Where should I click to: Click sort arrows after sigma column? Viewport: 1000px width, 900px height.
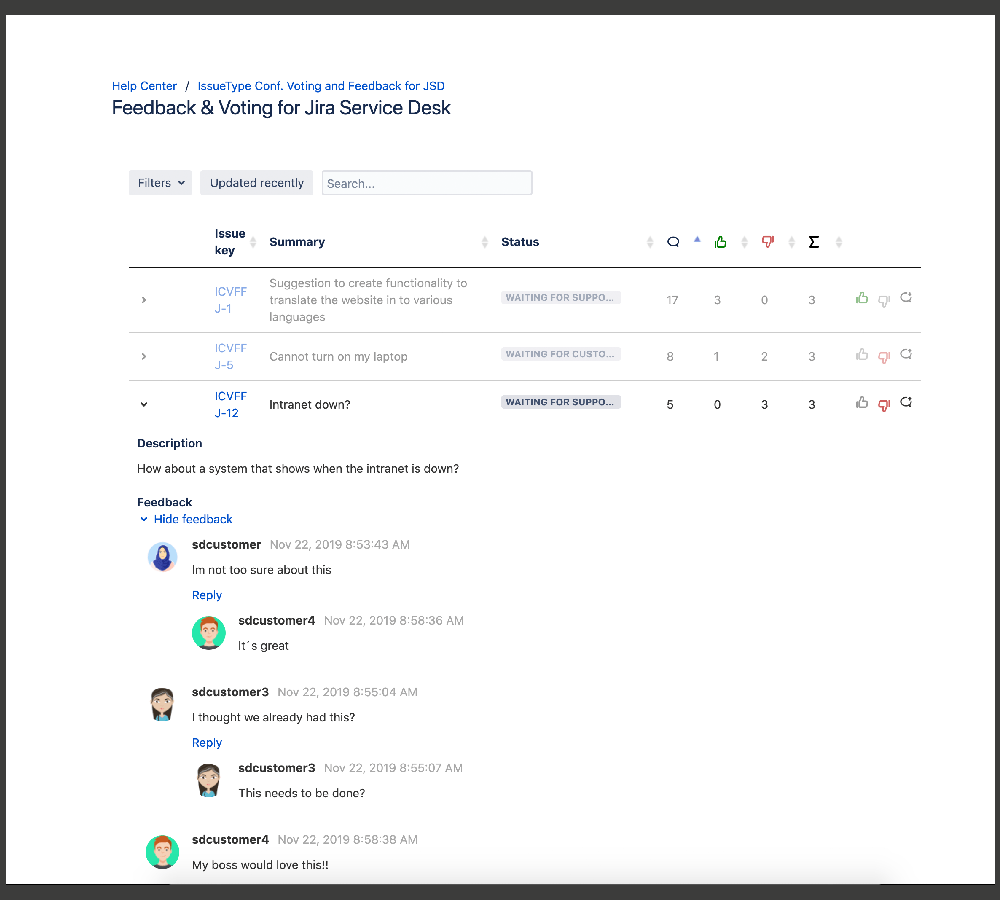pyautogui.click(x=839, y=242)
